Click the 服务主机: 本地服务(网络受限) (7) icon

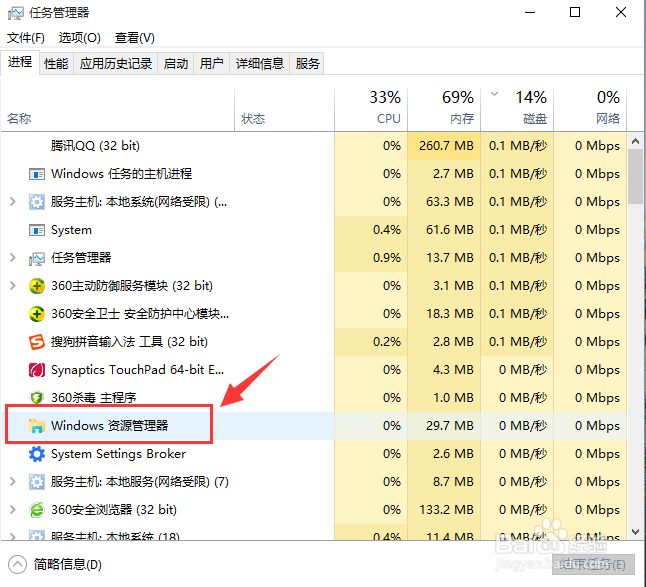point(37,482)
